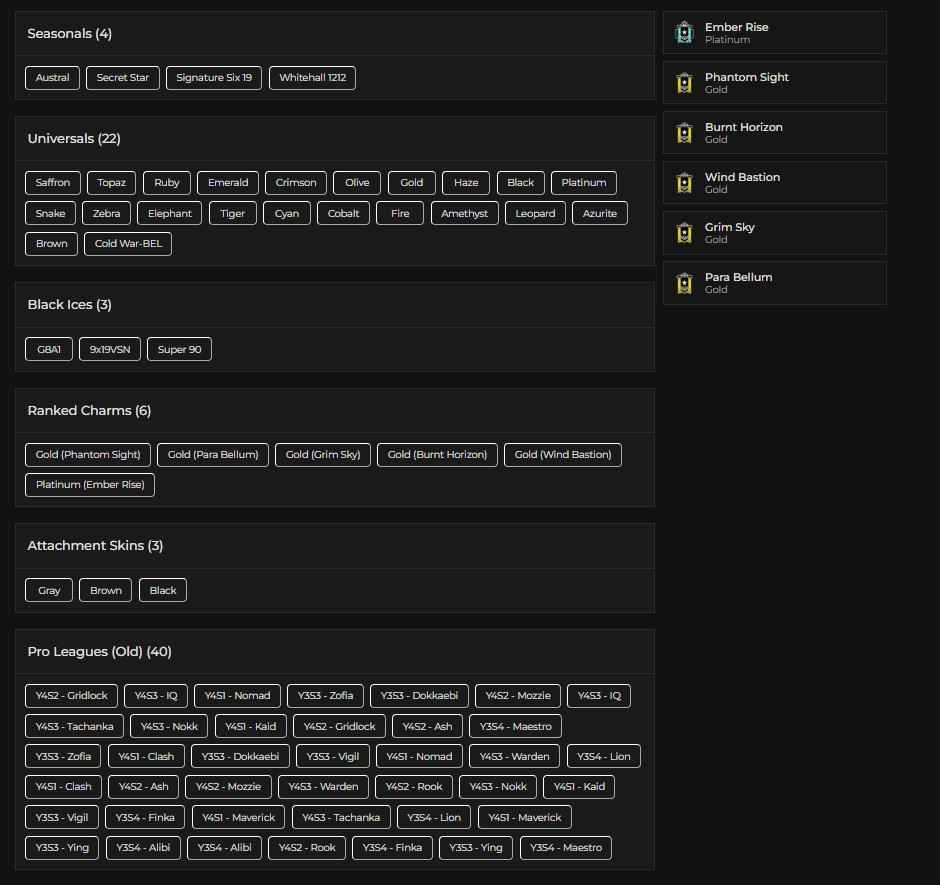The image size is (940, 885).
Task: Select the Brown attachment skin swatch
Action: (105, 590)
